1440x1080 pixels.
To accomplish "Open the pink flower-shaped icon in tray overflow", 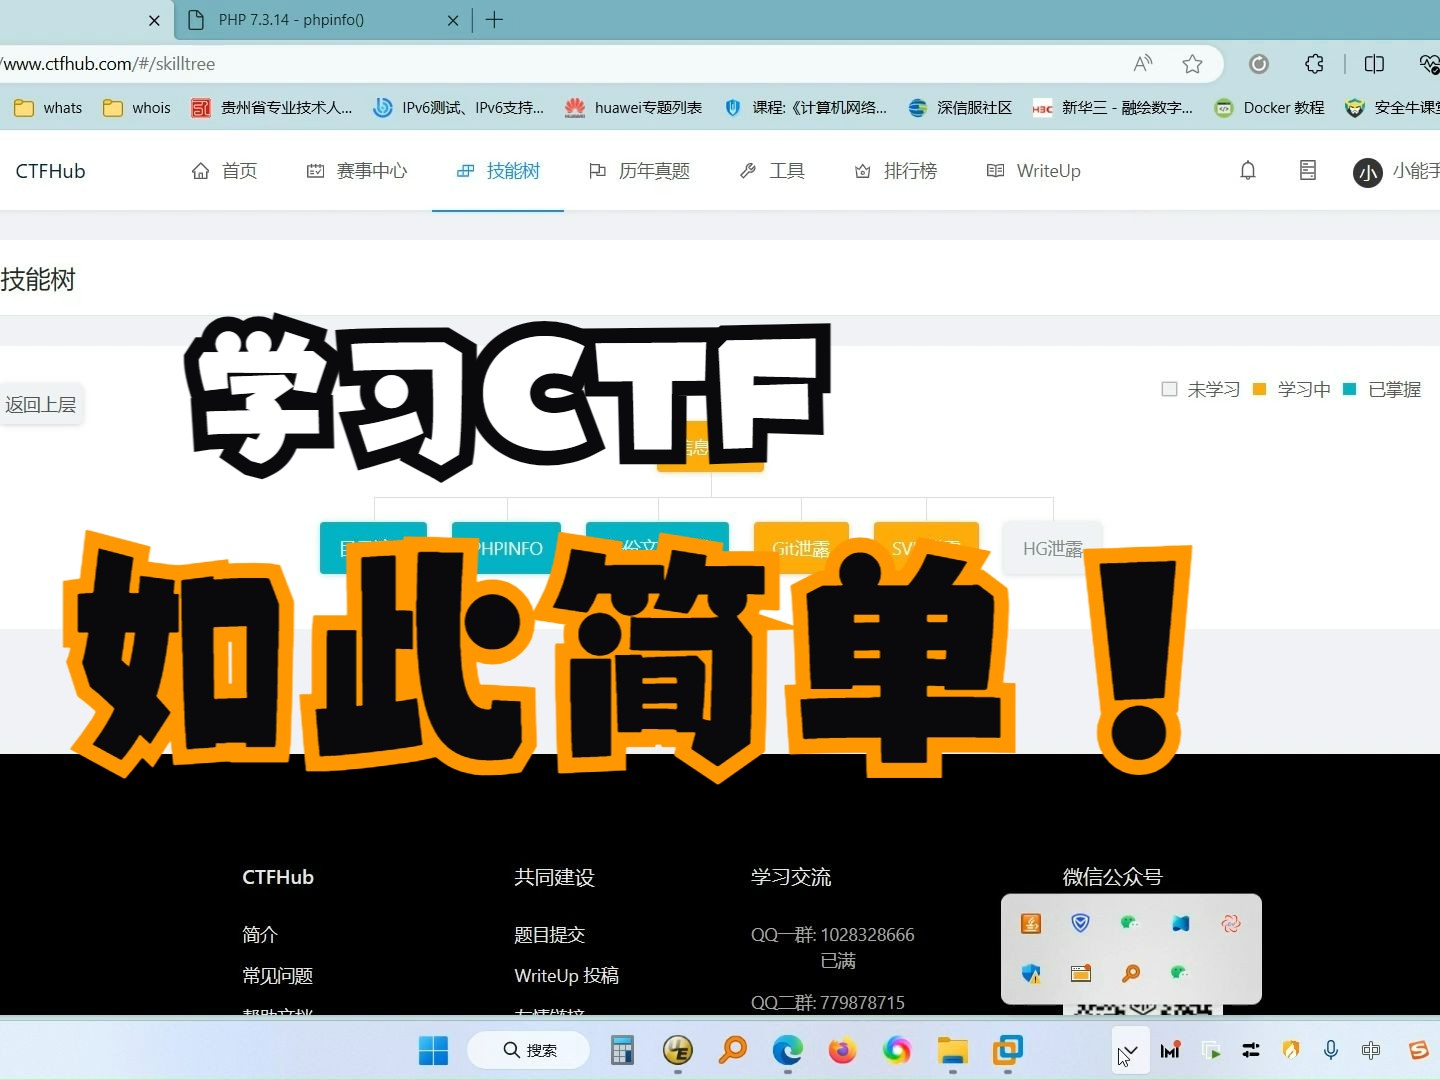I will 1231,924.
